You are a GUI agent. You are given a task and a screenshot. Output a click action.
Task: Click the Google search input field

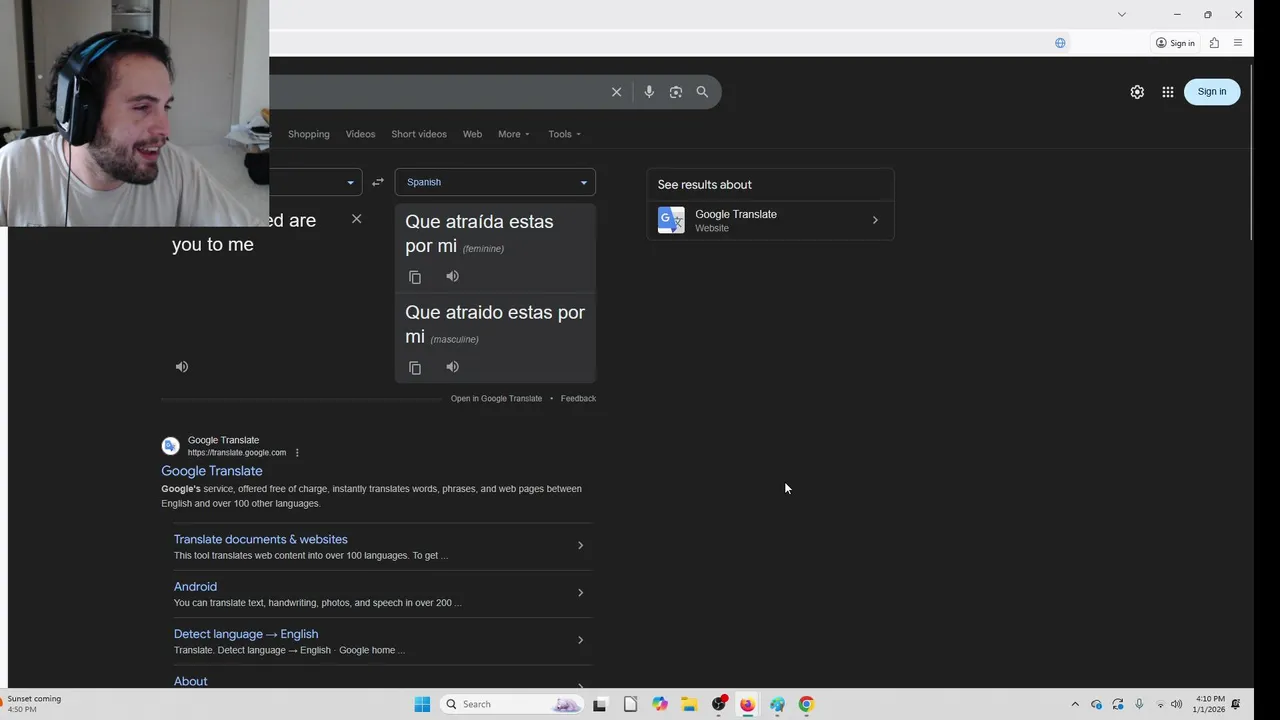[x=440, y=92]
